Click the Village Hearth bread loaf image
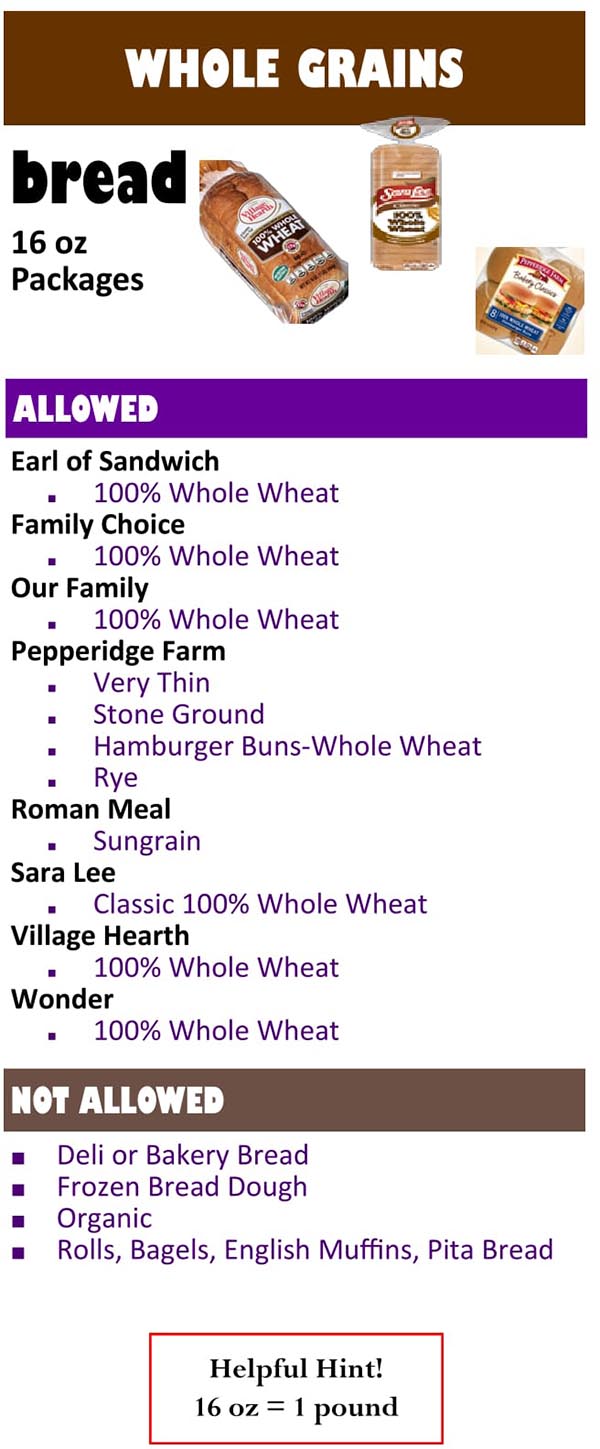This screenshot has height=1449, width=600. [273, 241]
